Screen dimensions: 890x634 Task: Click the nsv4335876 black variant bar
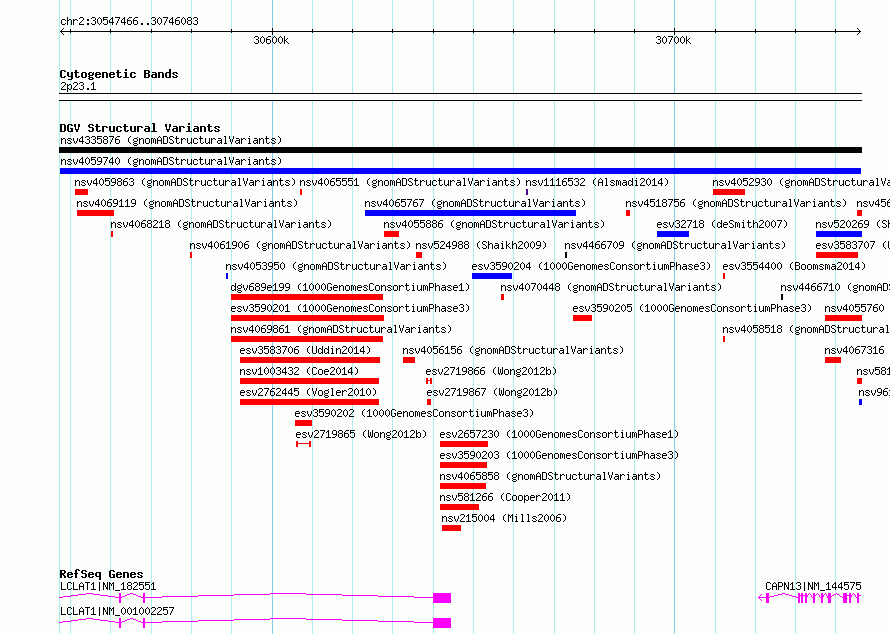point(460,150)
